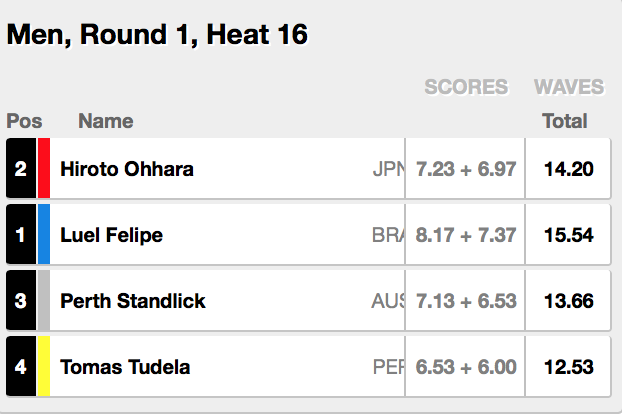The height and width of the screenshot is (414, 622).
Task: Click the position 4 badge
Action: (x=21, y=367)
